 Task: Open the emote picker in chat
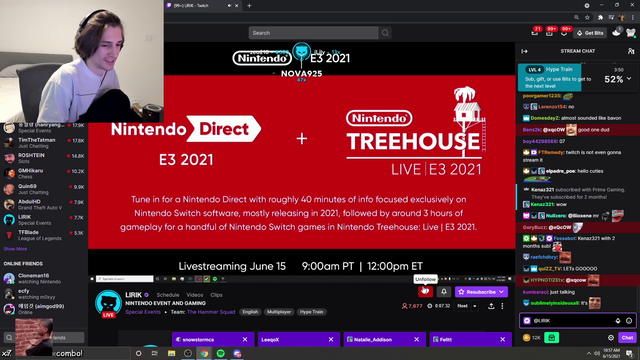click(629, 321)
